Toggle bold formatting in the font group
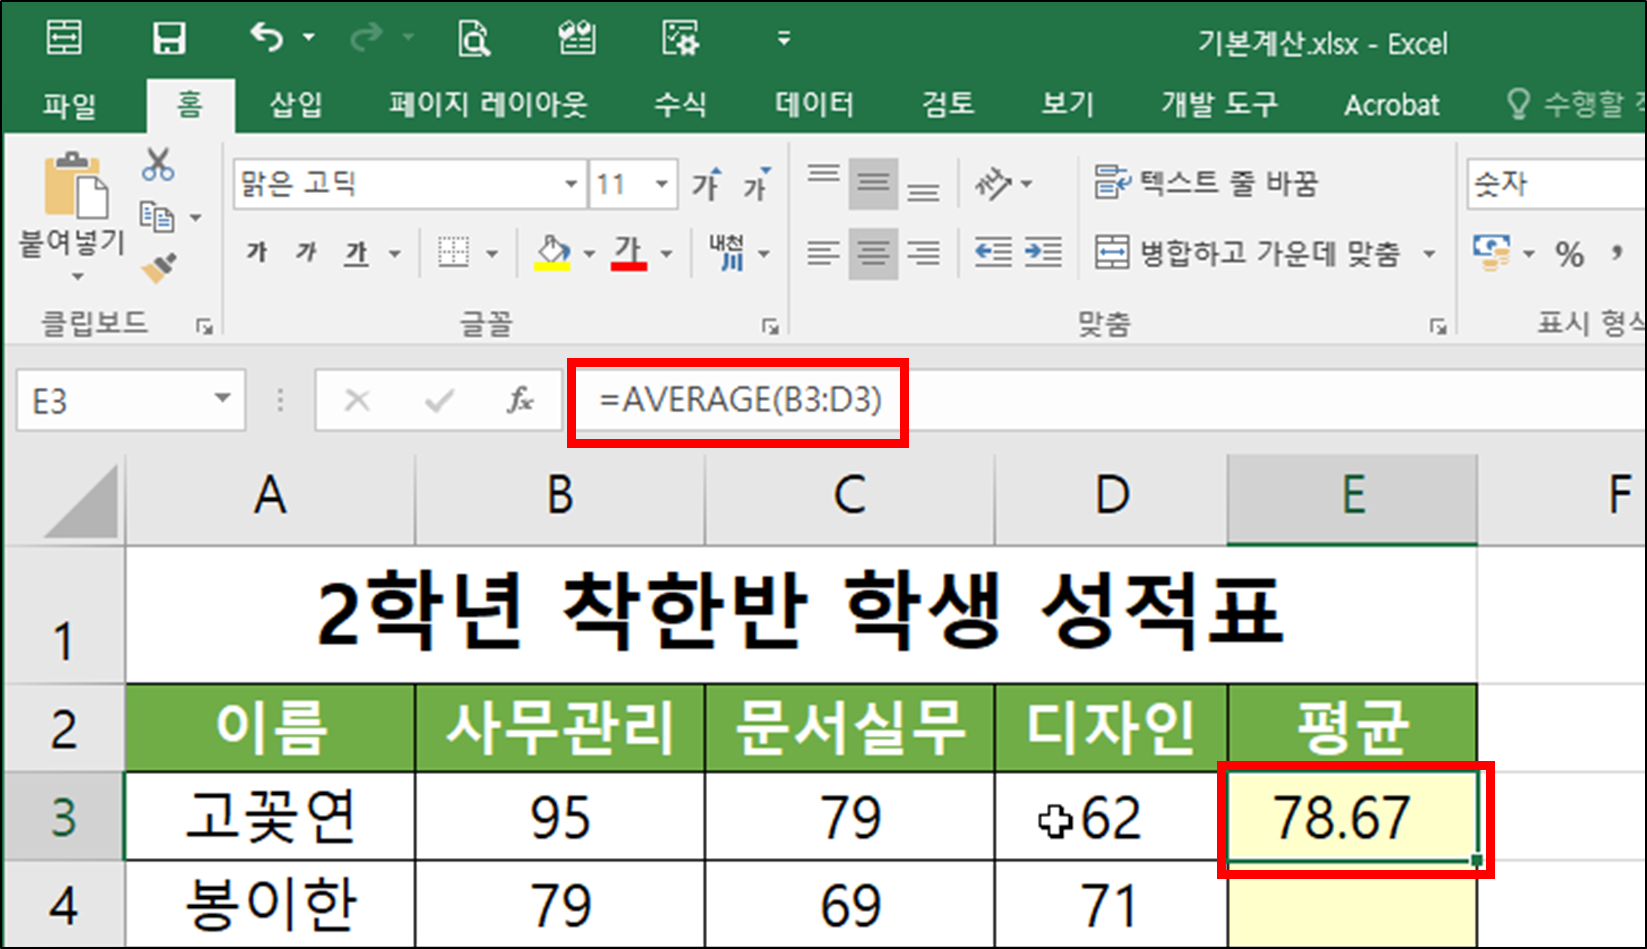Screen dimensions: 1647x949 255,252
